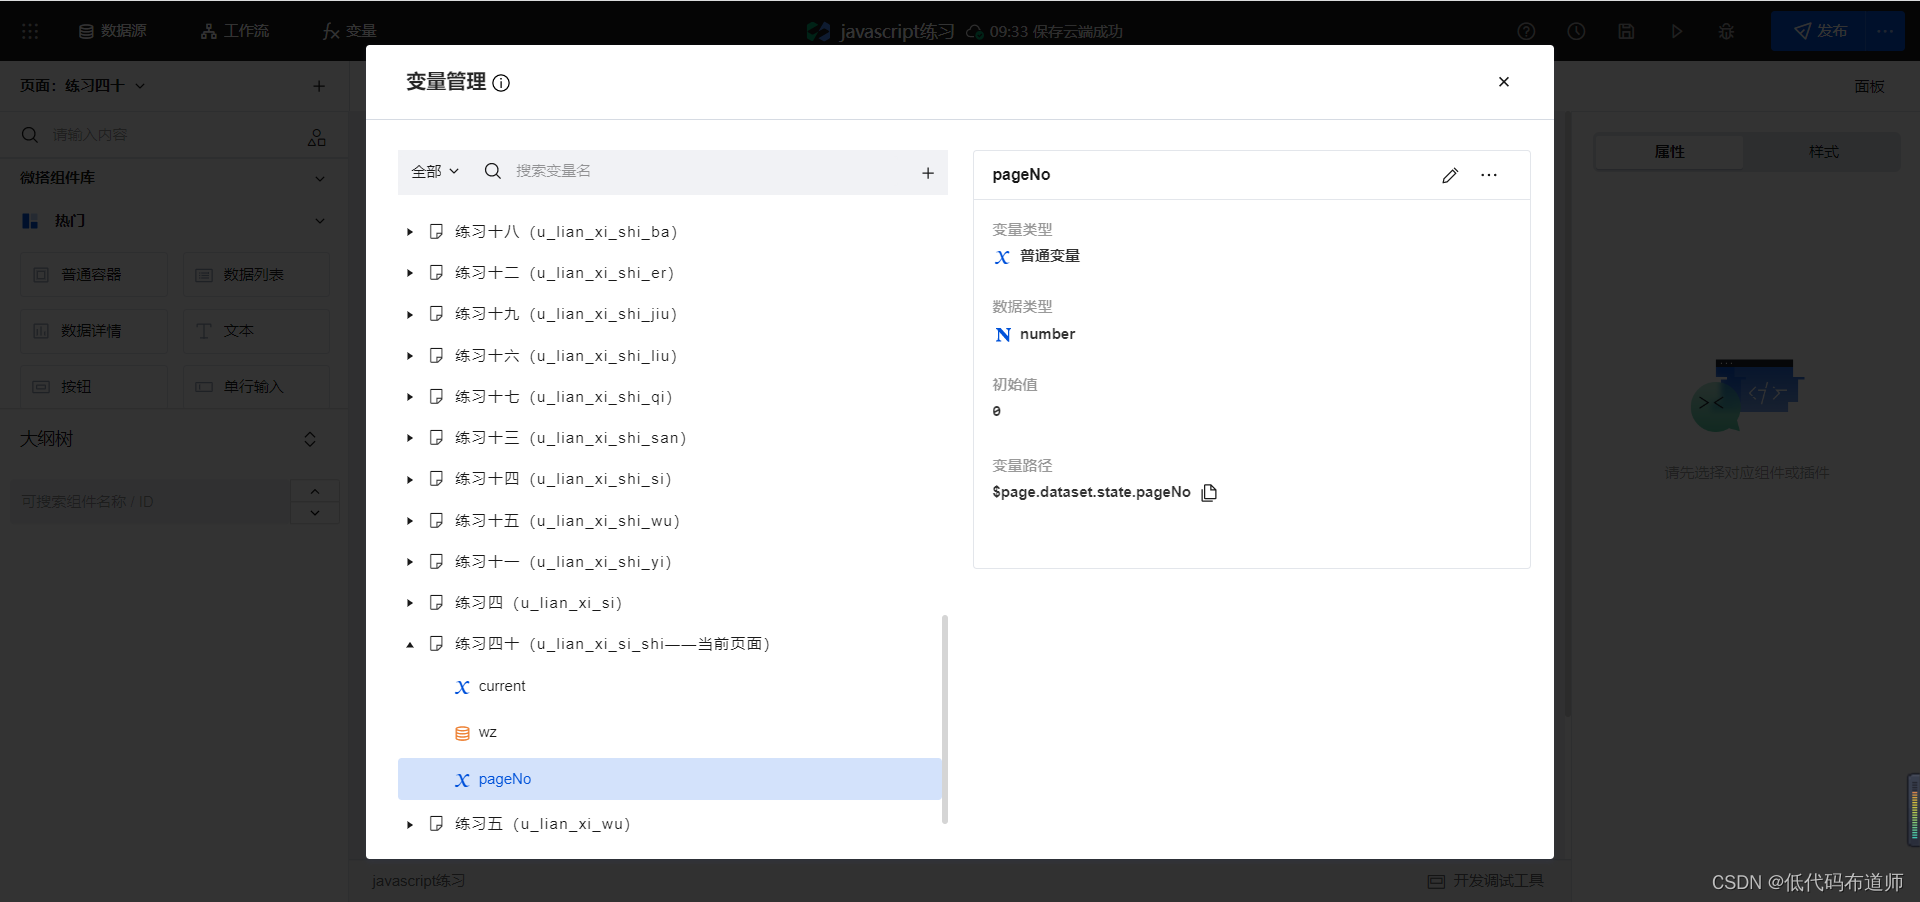Copy the variable path $page.dataset.state.pageNo
This screenshot has height=902, width=1920.
pos(1209,492)
